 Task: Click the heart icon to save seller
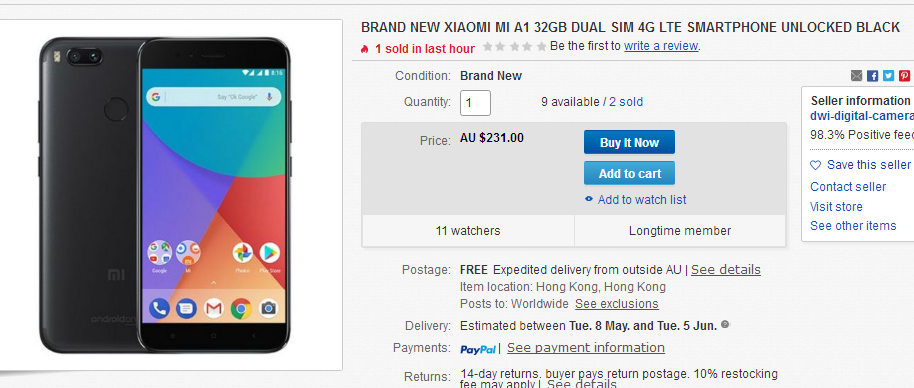(x=815, y=165)
